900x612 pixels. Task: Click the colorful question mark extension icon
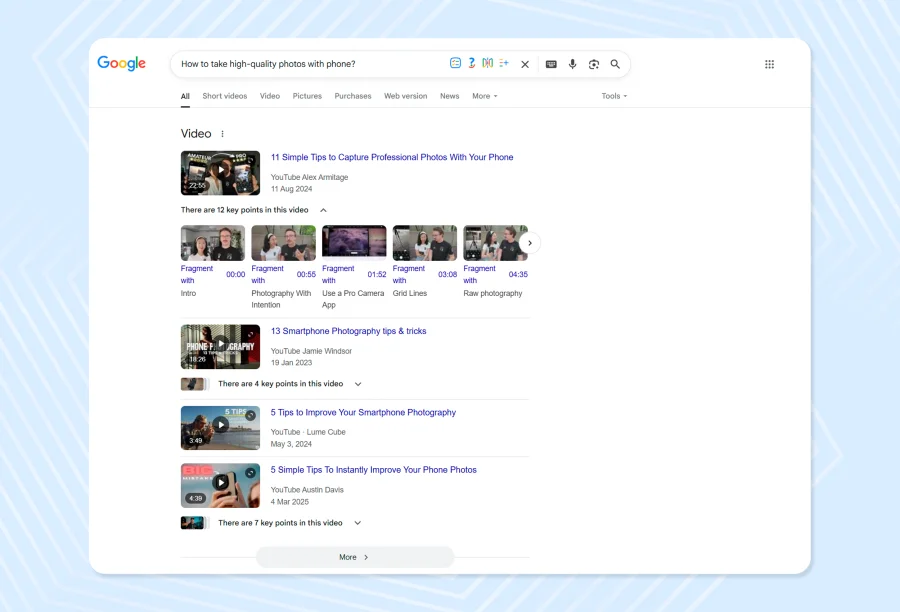471,63
